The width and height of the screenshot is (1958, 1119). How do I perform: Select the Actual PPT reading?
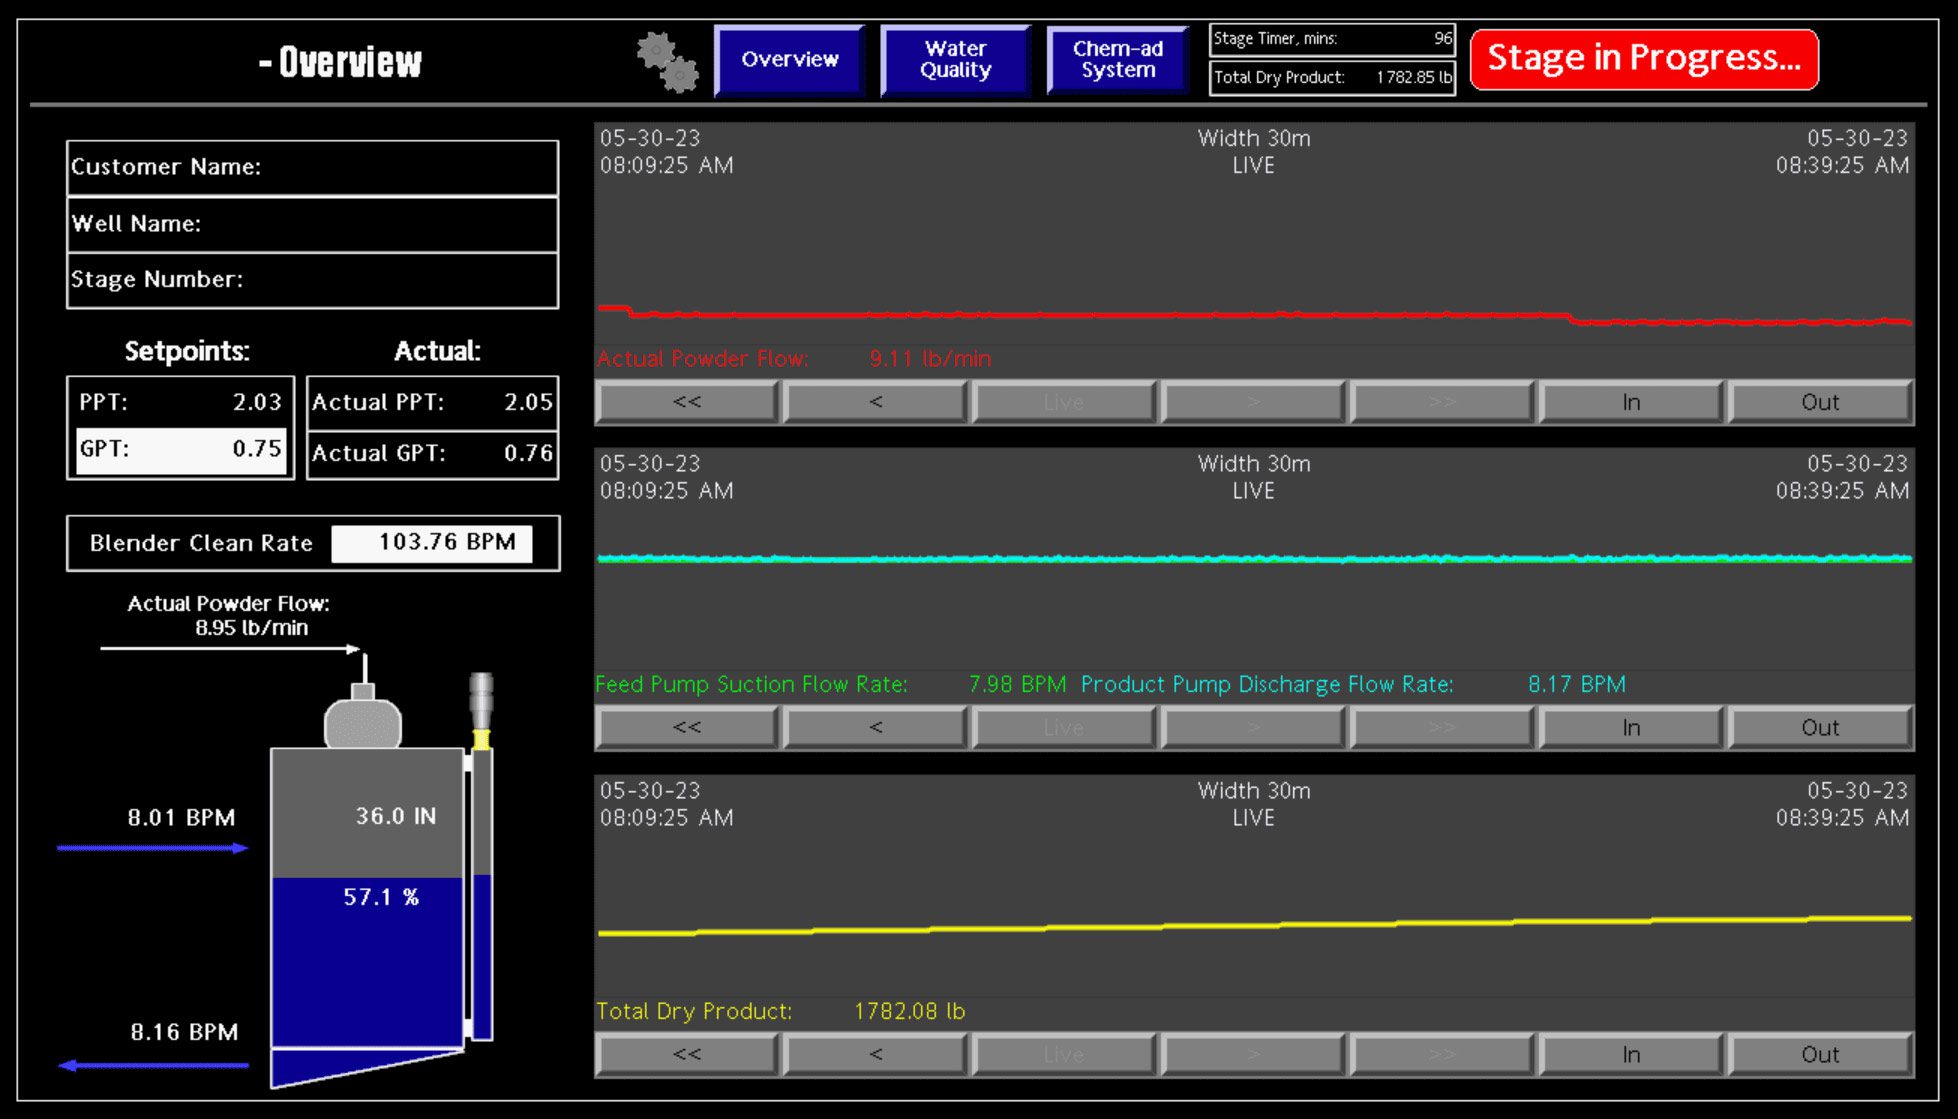point(432,403)
